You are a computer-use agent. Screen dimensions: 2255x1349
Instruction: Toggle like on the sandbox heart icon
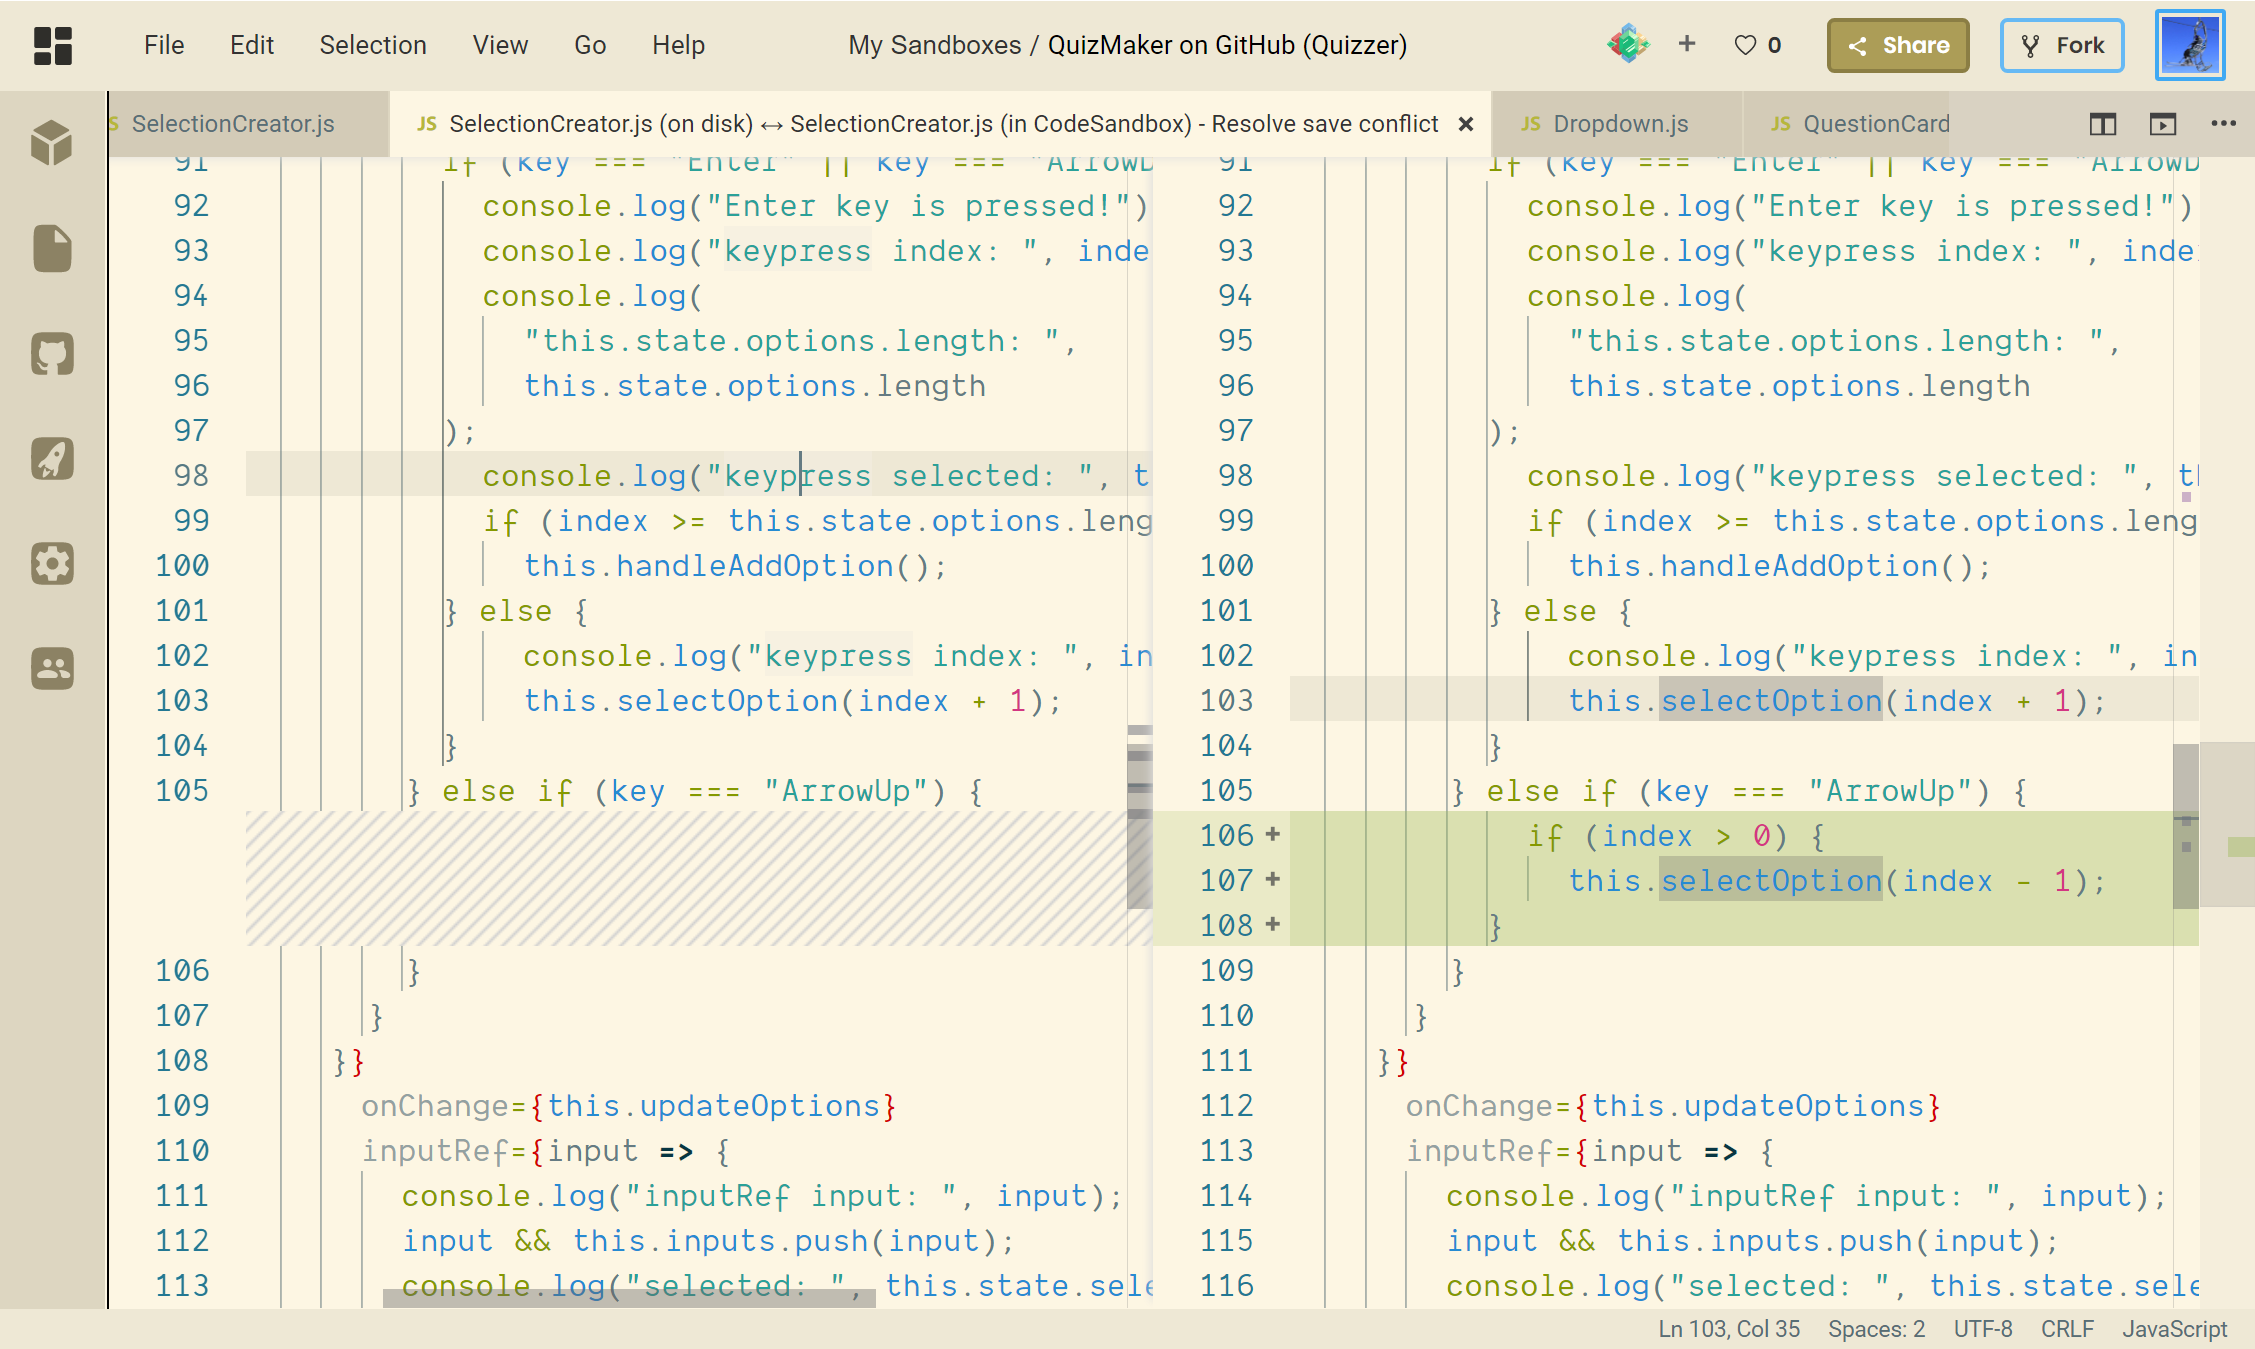1745,44
